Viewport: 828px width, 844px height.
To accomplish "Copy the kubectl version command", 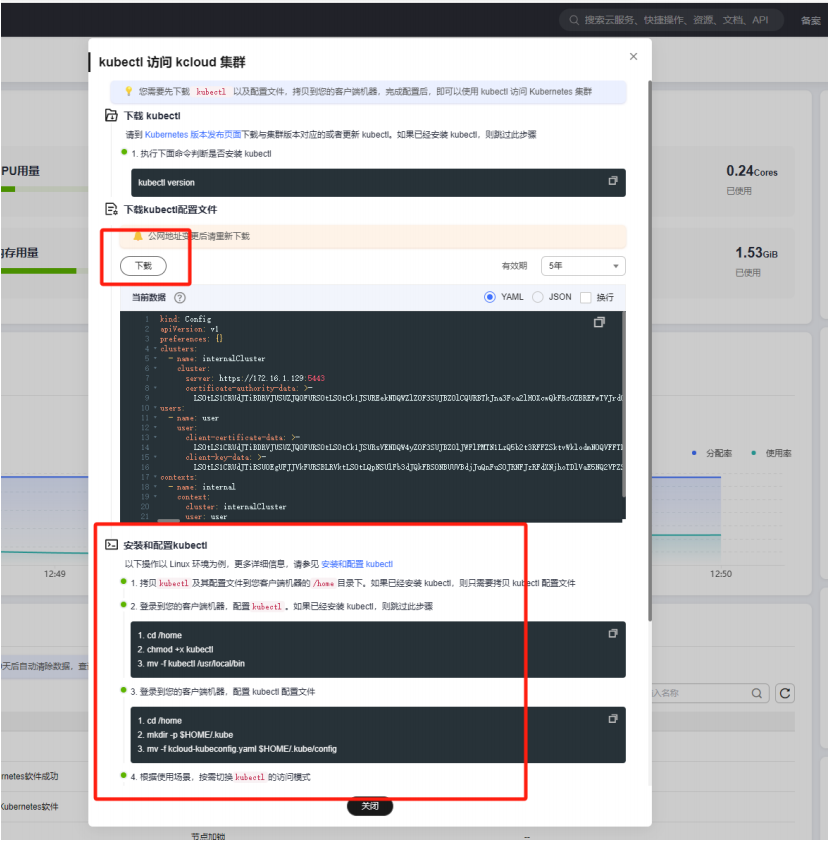I will coord(613,181).
